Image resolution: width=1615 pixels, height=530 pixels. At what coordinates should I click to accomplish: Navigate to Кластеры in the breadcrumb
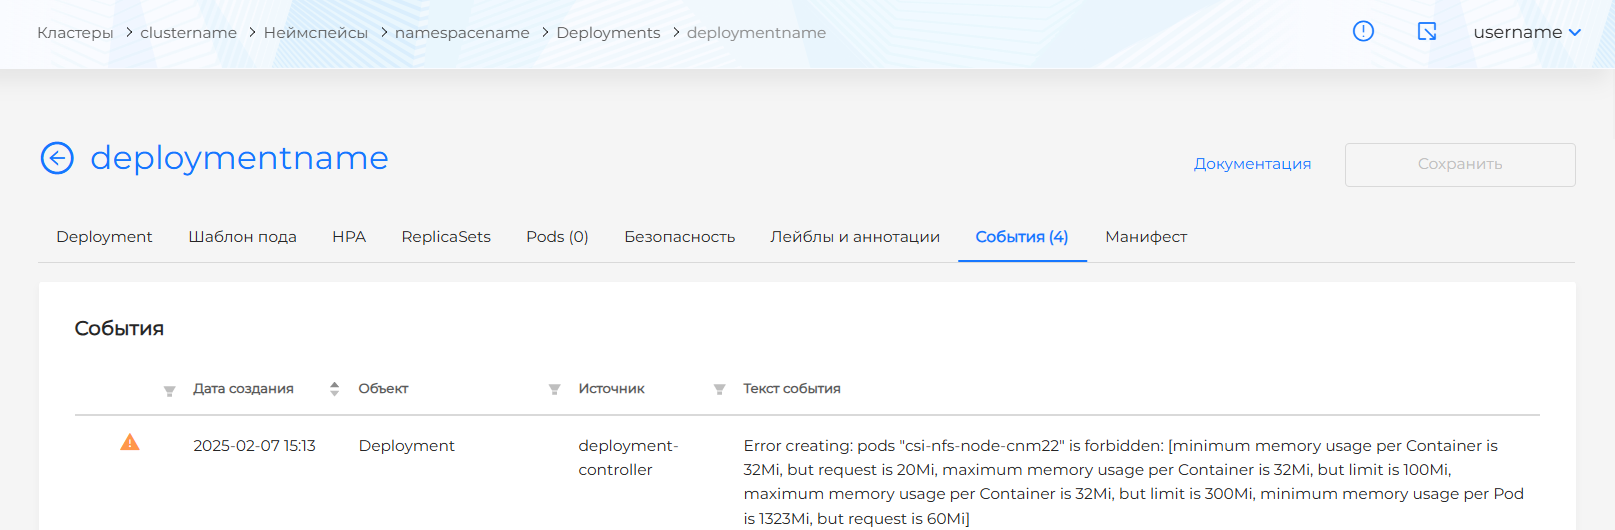[x=75, y=33]
